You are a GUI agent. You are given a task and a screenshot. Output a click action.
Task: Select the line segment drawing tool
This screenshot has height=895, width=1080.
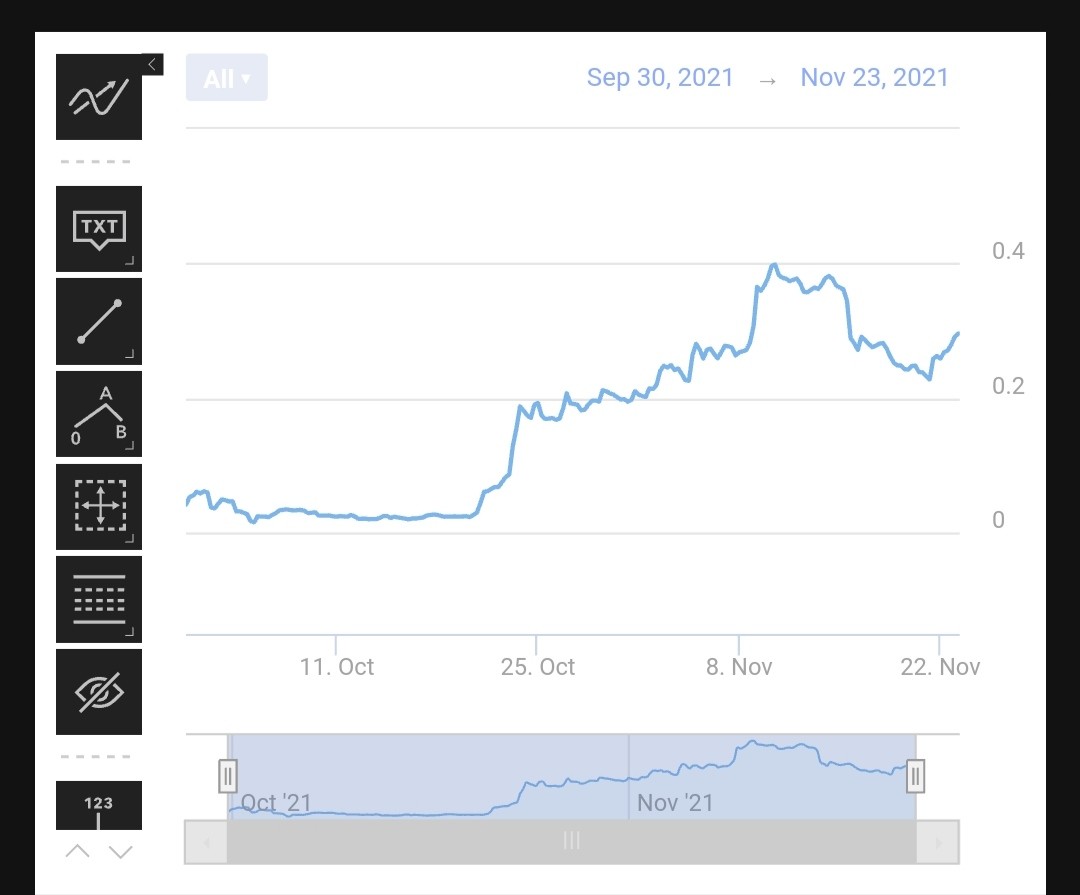pyautogui.click(x=98, y=322)
